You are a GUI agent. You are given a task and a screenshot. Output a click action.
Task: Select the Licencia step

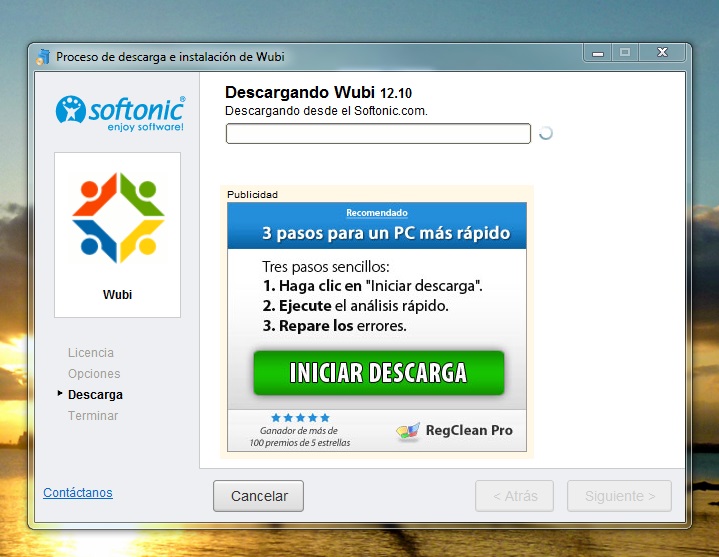point(91,353)
